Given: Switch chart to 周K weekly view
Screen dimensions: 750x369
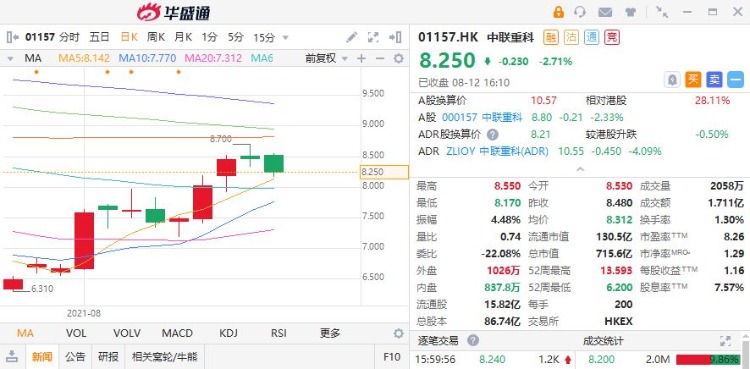Looking at the screenshot, I should click(x=156, y=37).
